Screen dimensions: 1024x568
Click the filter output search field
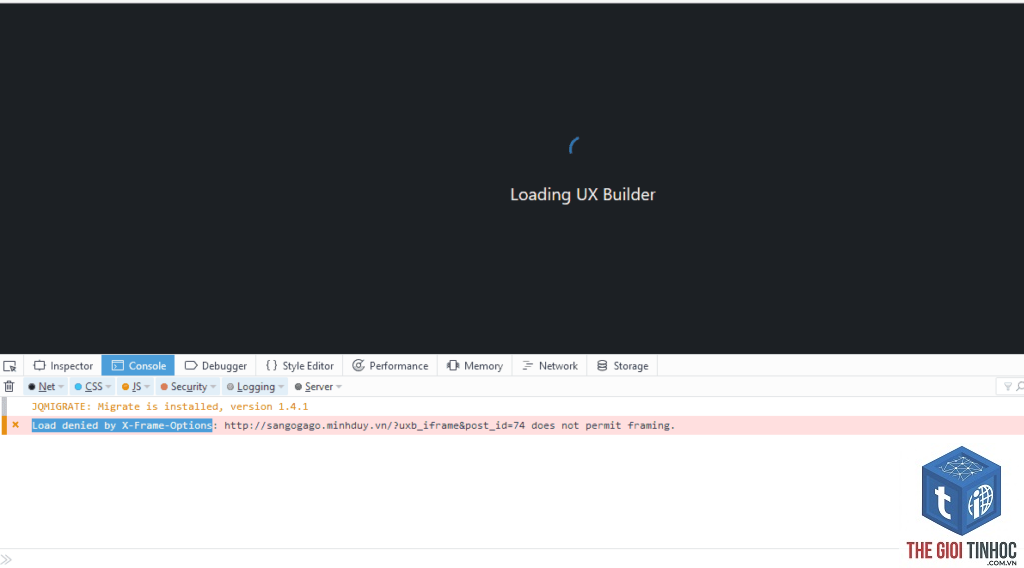coord(1010,387)
